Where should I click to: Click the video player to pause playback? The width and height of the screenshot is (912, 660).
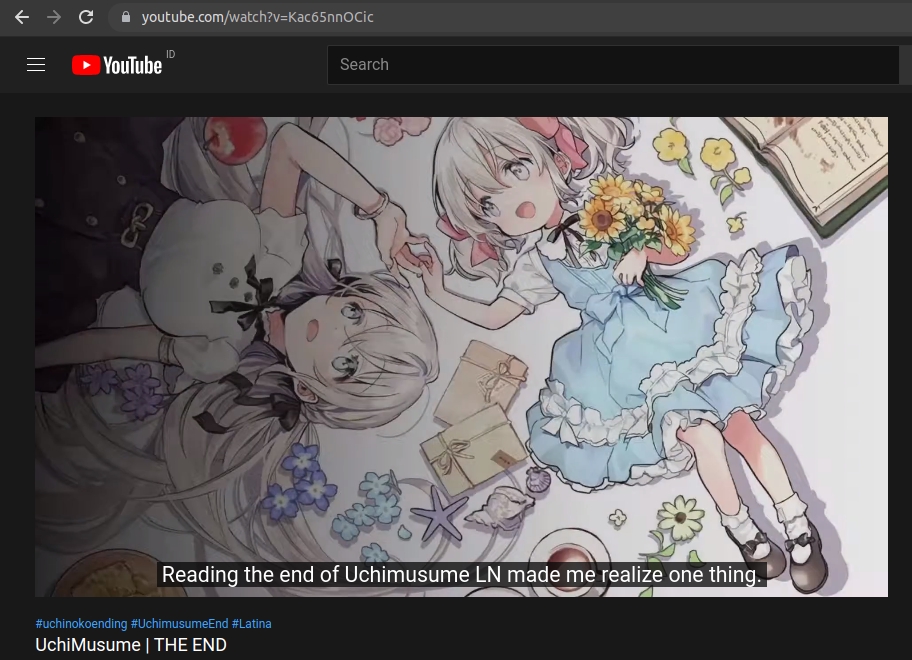461,356
